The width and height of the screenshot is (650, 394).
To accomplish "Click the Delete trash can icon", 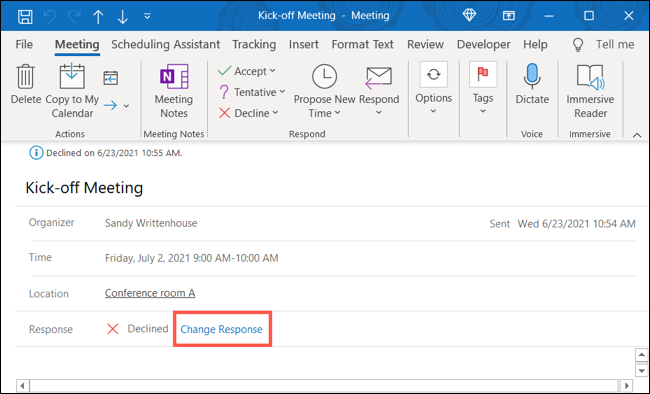I will 26,76.
